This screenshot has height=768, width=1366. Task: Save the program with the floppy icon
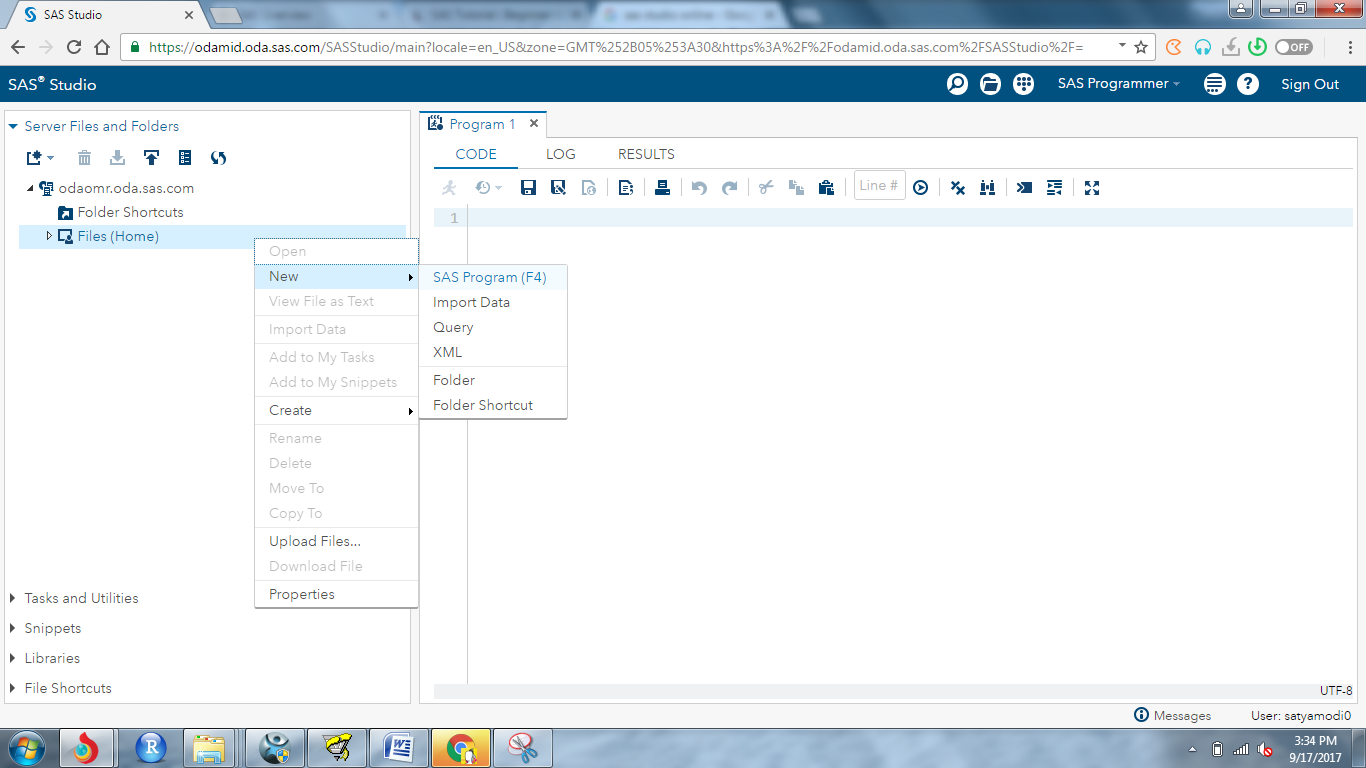(x=529, y=187)
